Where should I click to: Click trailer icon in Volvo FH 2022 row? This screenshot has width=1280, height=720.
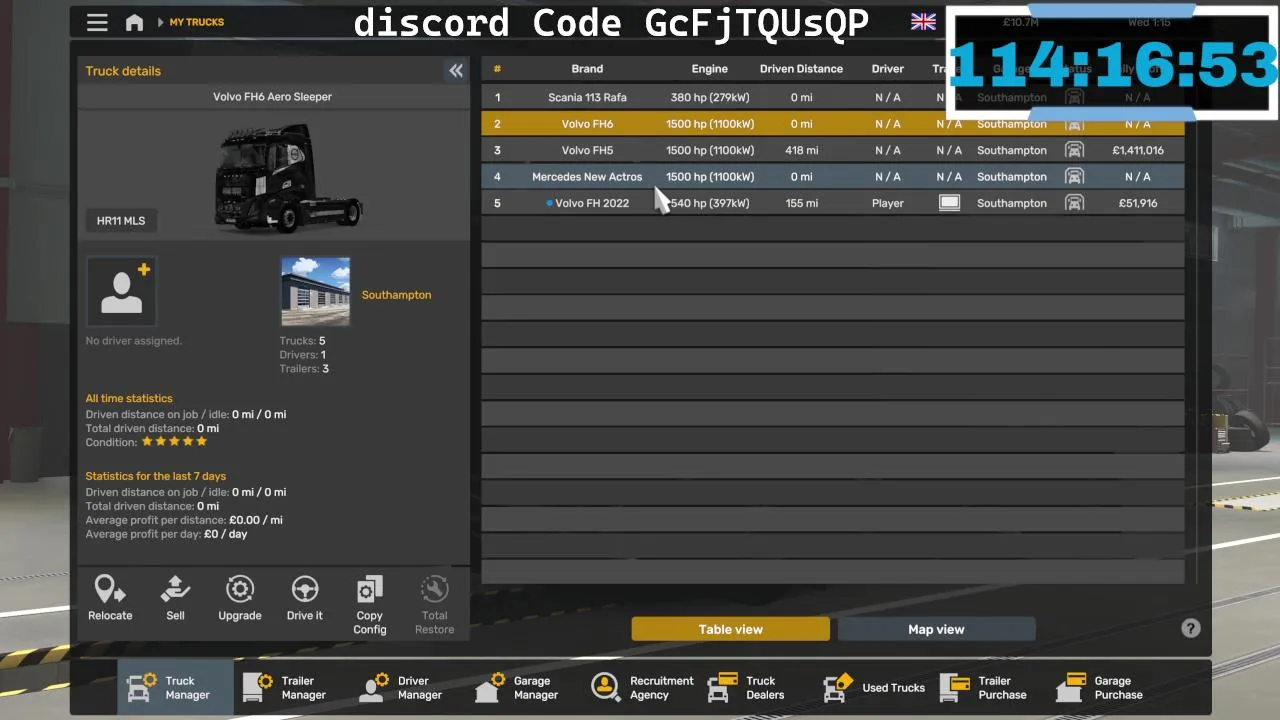pos(949,203)
